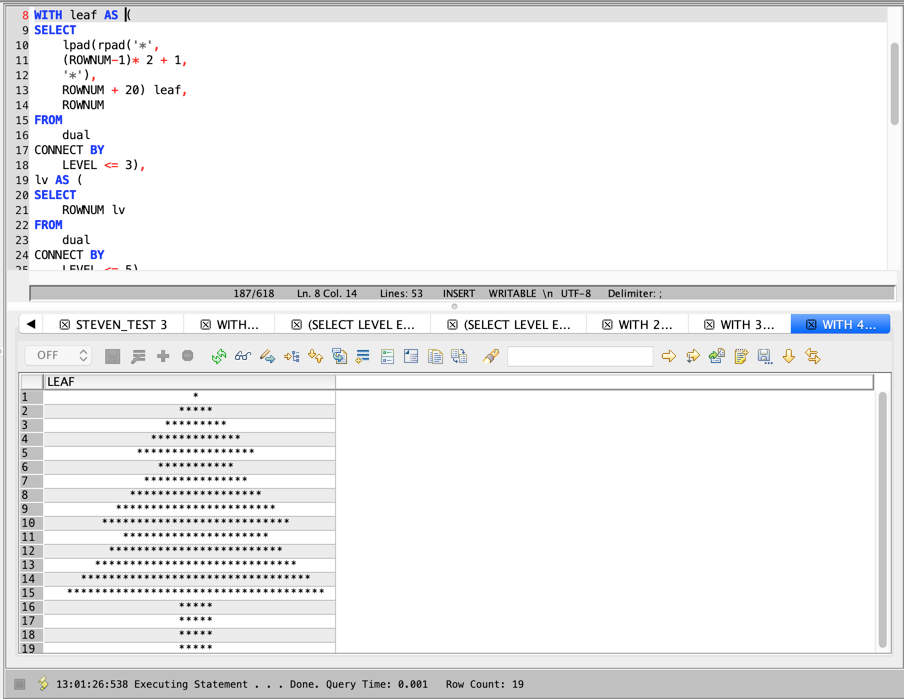Click the plus add row icon
The height and width of the screenshot is (699, 904).
[163, 356]
